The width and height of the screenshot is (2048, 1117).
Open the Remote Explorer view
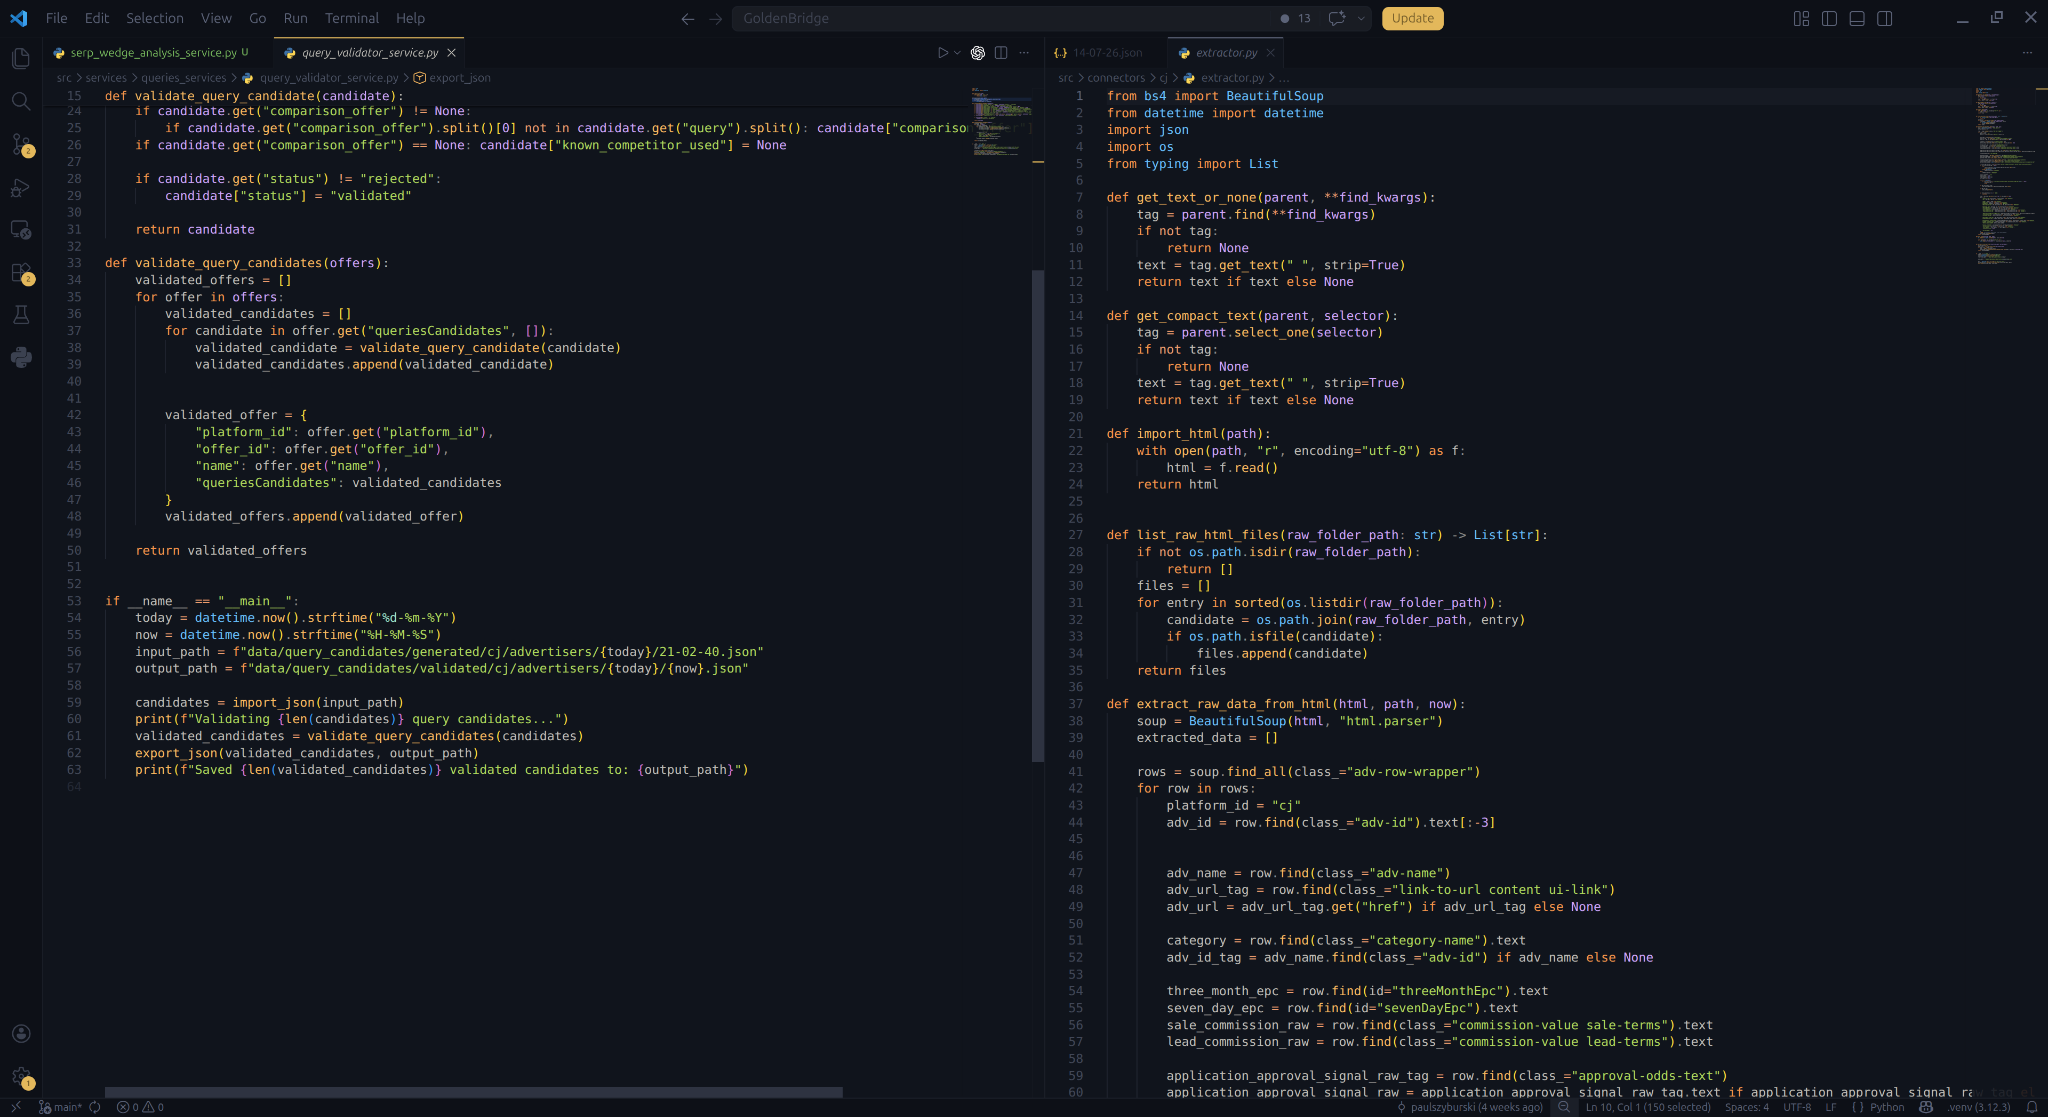pos(21,230)
